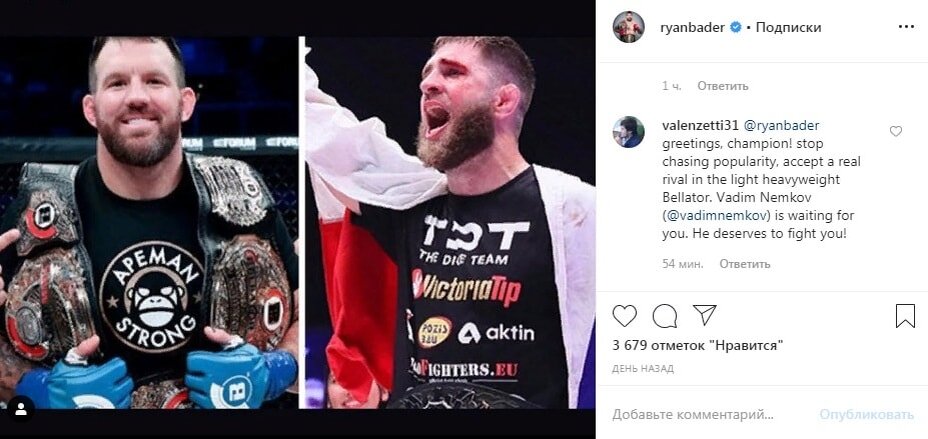This screenshot has width=928, height=439.
Task: Open the three-dots post options menu
Action: click(x=906, y=27)
